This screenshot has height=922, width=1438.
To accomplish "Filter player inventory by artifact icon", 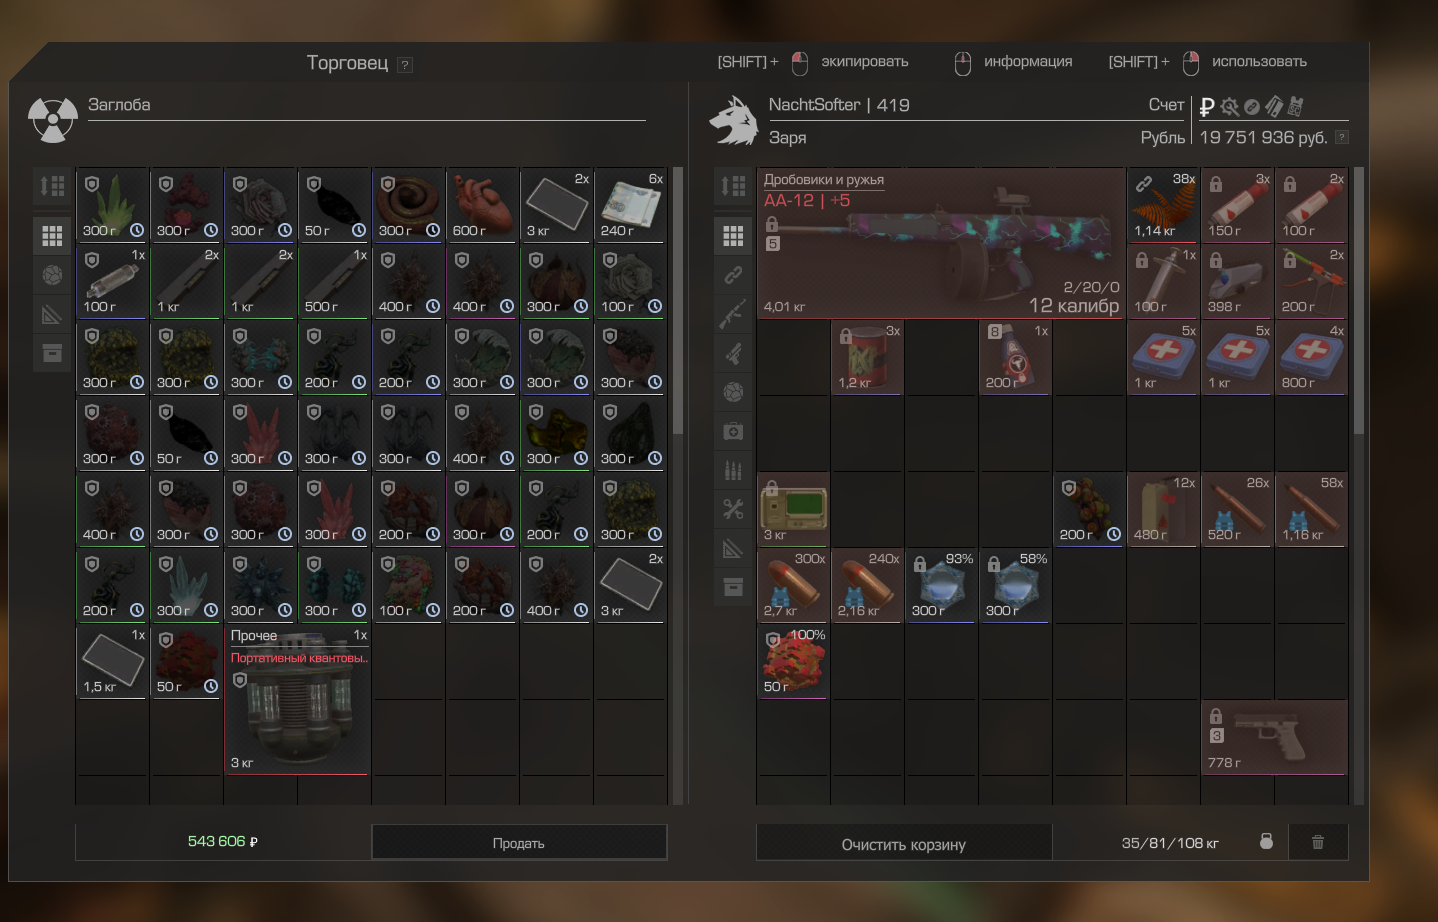I will (x=733, y=392).
